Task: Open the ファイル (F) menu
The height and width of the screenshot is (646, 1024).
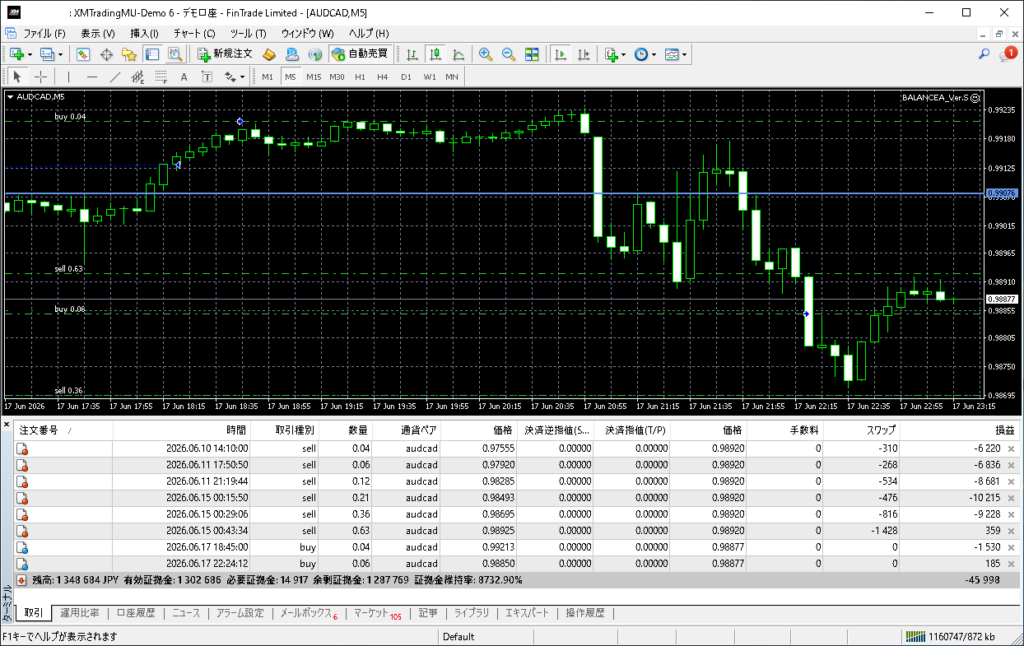Action: [x=44, y=33]
